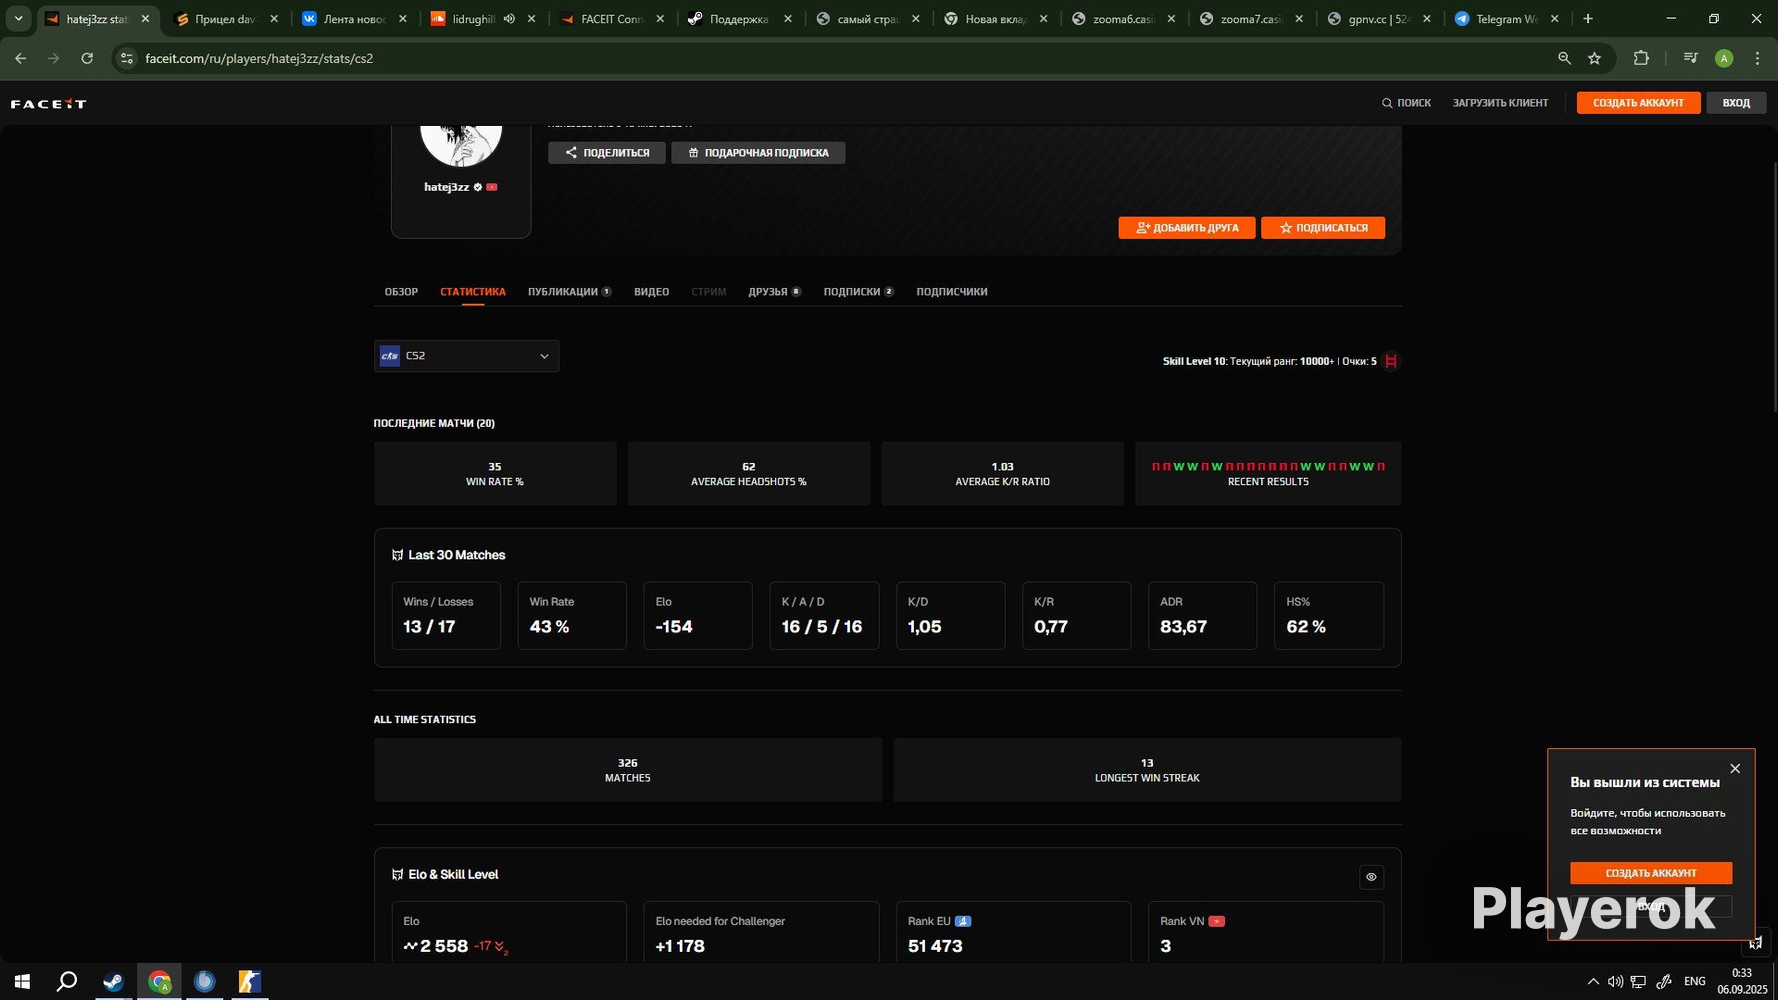The height and width of the screenshot is (1000, 1778).
Task: Open the ДРУЗЬЯ tab
Action: [x=774, y=292]
